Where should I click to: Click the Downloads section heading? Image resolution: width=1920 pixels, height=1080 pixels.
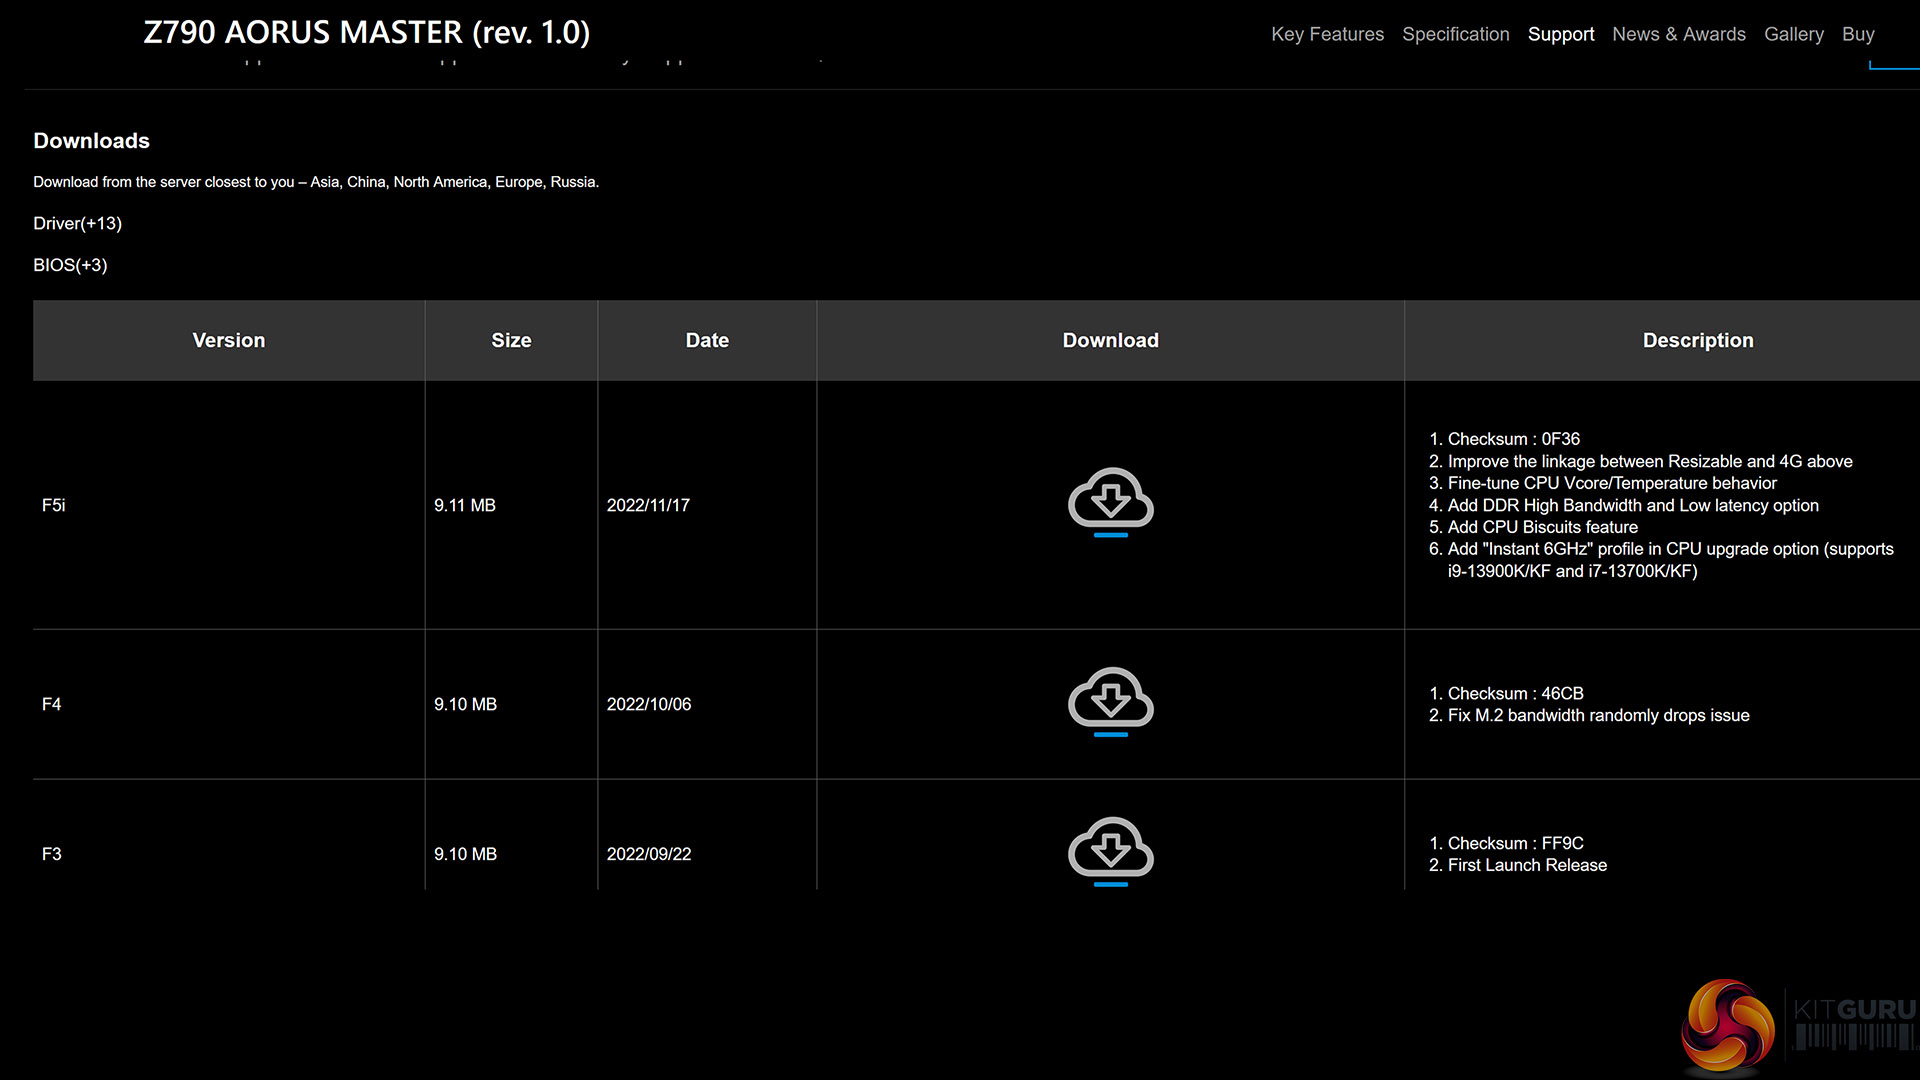(91, 141)
